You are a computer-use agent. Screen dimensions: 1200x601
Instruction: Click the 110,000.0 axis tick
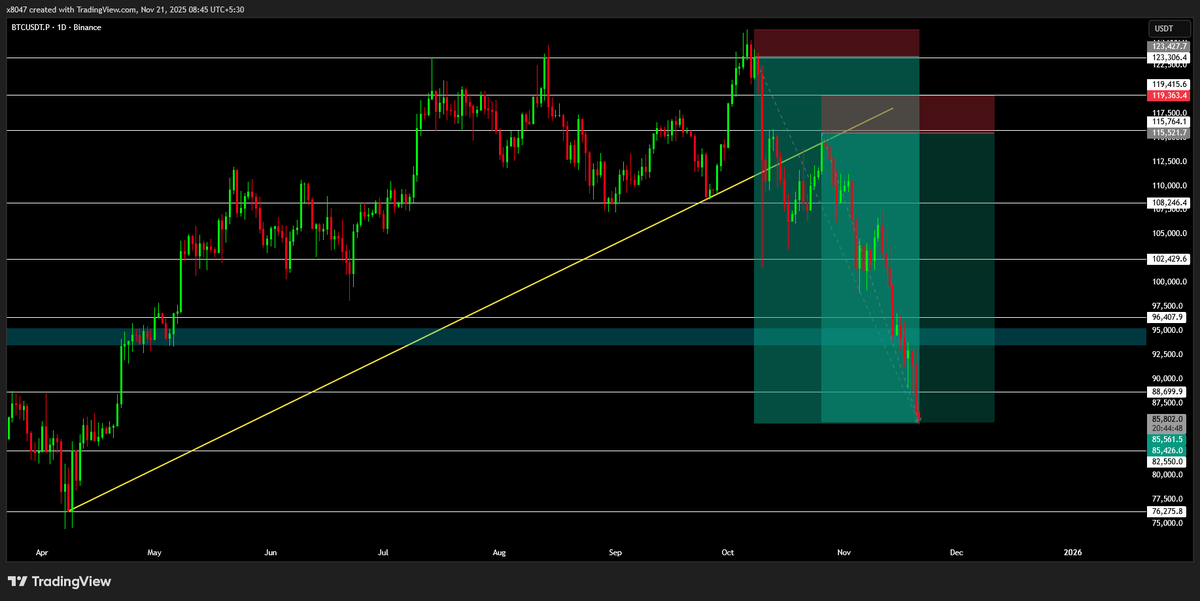1169,186
